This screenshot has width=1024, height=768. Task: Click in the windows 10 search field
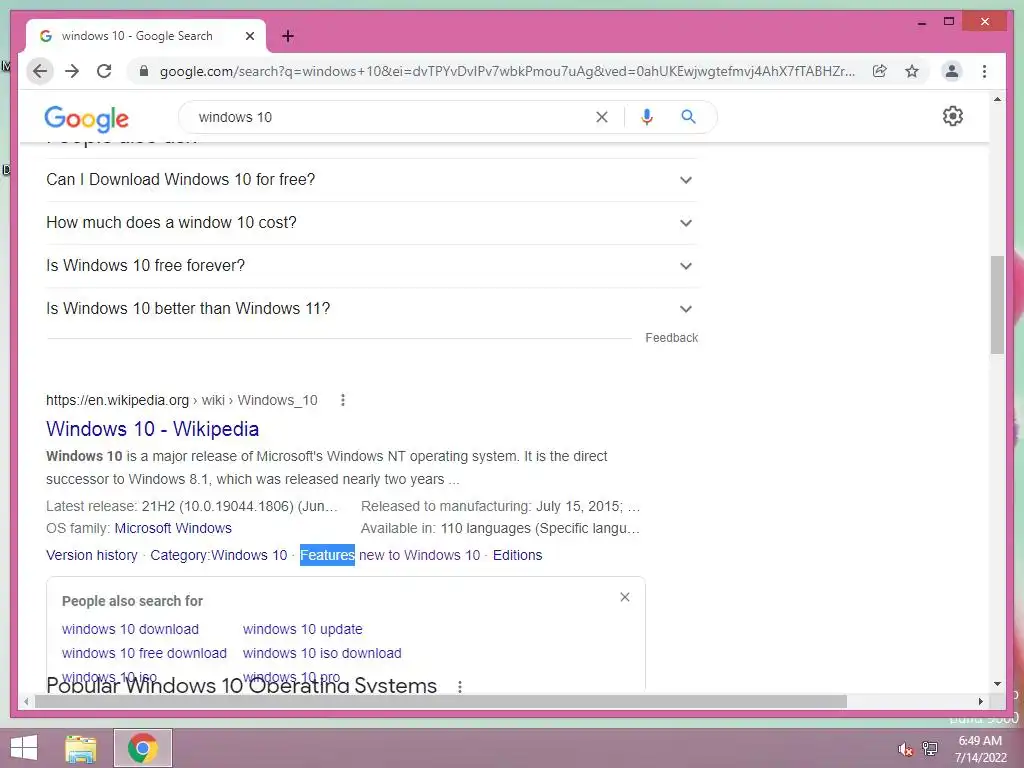pyautogui.click(x=392, y=117)
